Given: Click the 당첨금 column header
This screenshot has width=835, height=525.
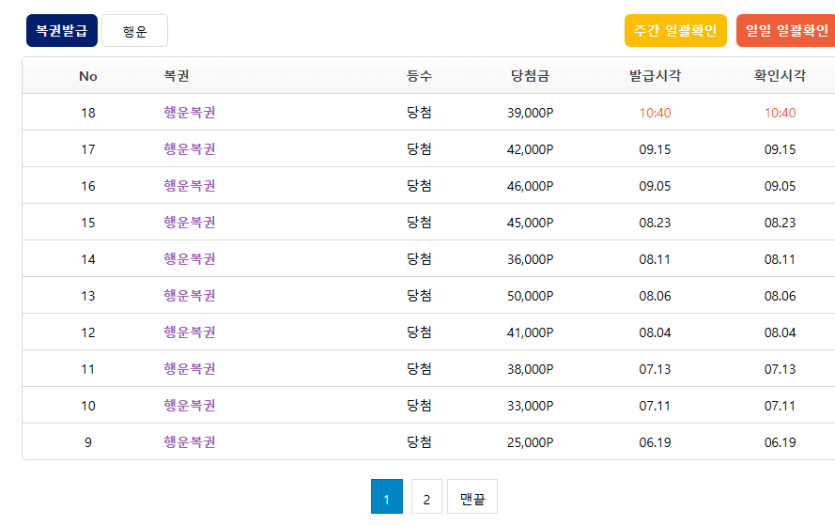Looking at the screenshot, I should coord(530,76).
